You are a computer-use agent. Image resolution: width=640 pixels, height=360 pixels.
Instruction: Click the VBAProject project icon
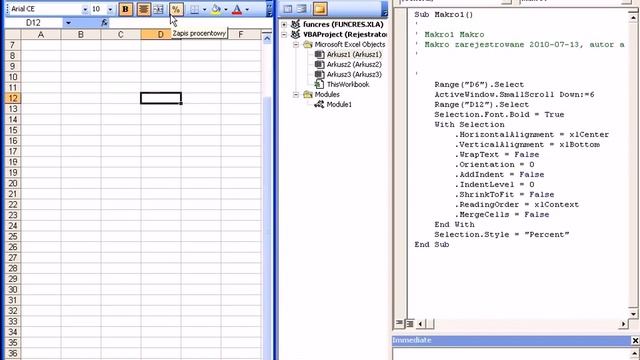point(295,35)
